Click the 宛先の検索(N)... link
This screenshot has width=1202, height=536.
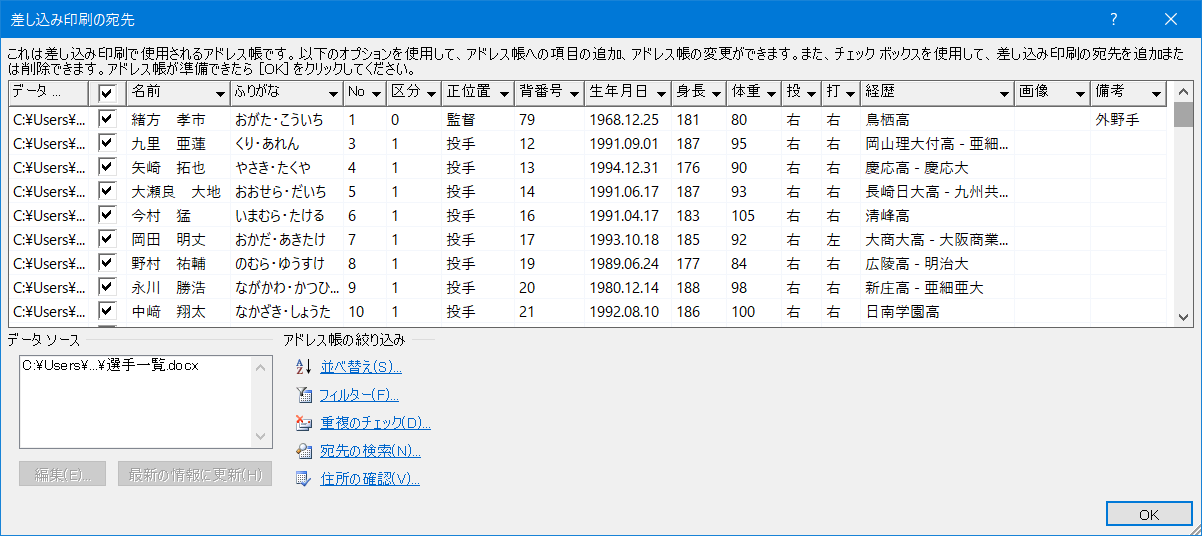tap(370, 451)
